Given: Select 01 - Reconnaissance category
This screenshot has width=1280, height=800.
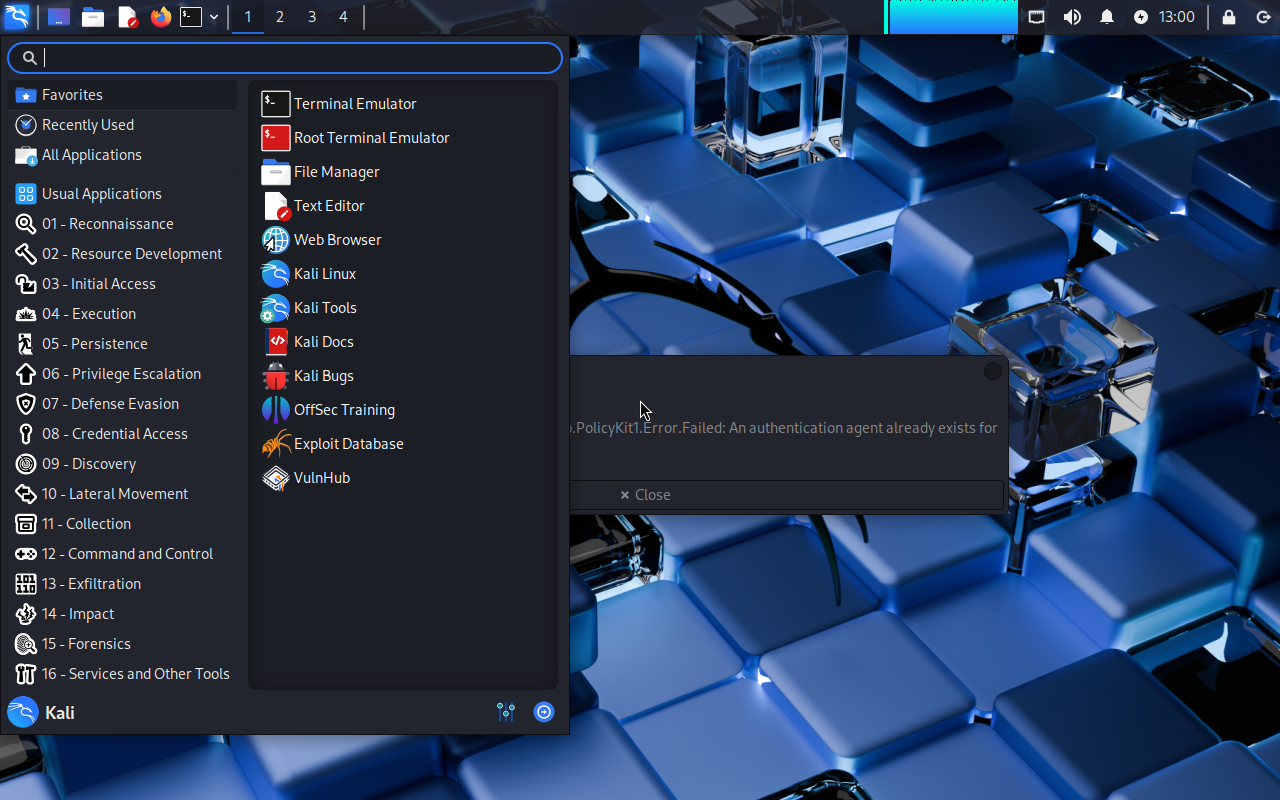Looking at the screenshot, I should tap(122, 224).
